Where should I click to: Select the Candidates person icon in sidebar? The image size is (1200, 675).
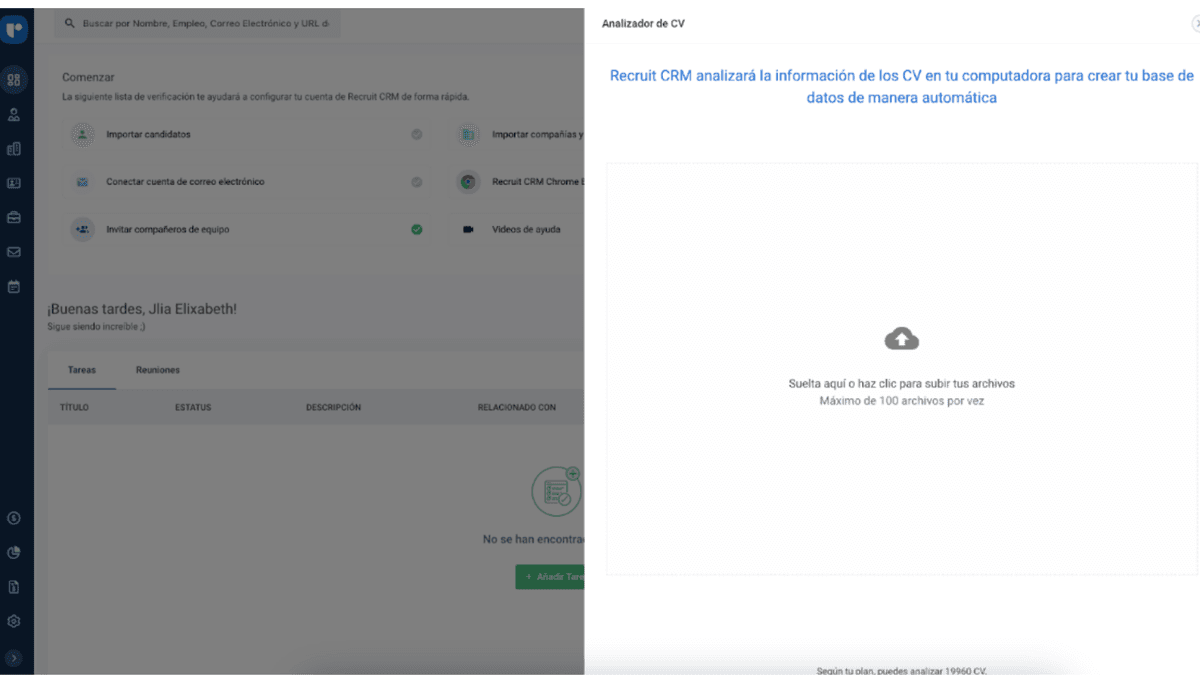(13, 113)
